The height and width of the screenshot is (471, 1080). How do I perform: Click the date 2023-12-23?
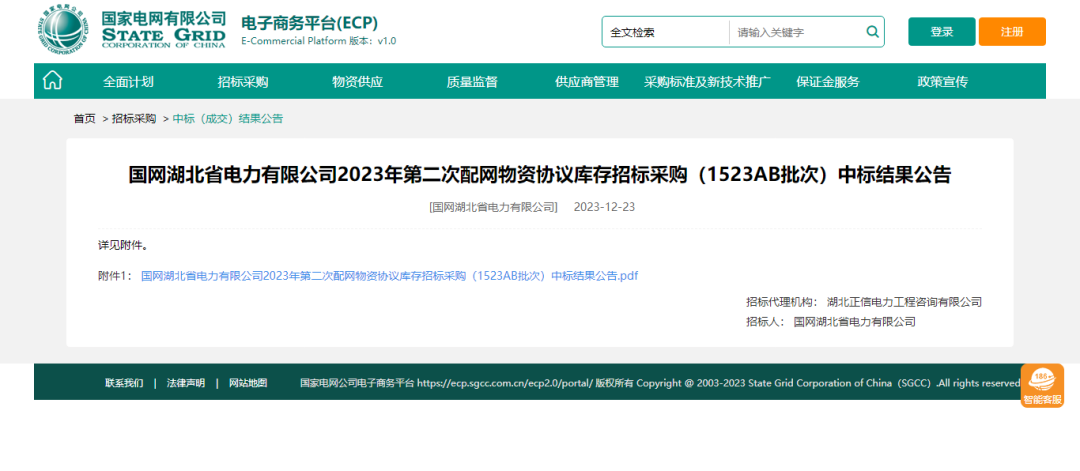point(604,207)
